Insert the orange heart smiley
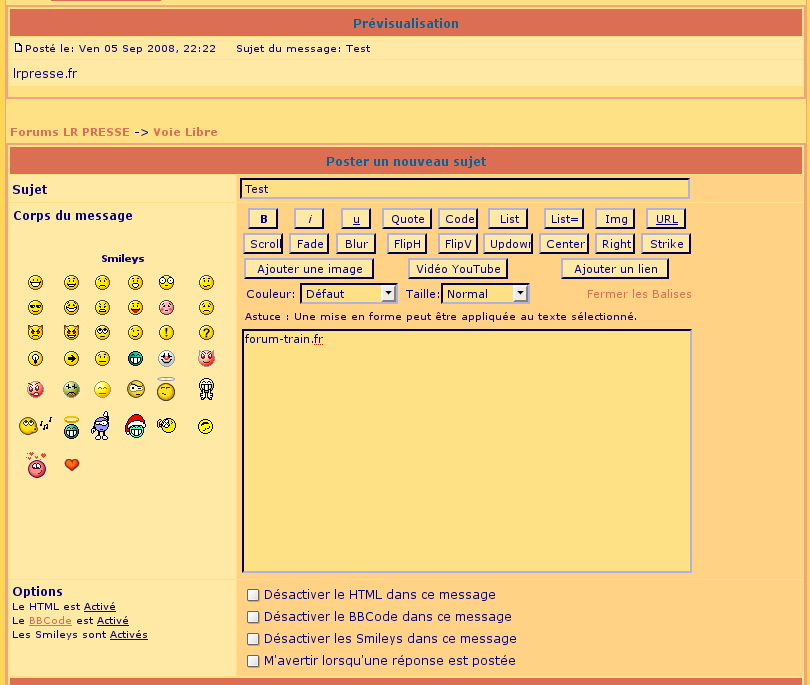This screenshot has width=810, height=685. point(72,464)
